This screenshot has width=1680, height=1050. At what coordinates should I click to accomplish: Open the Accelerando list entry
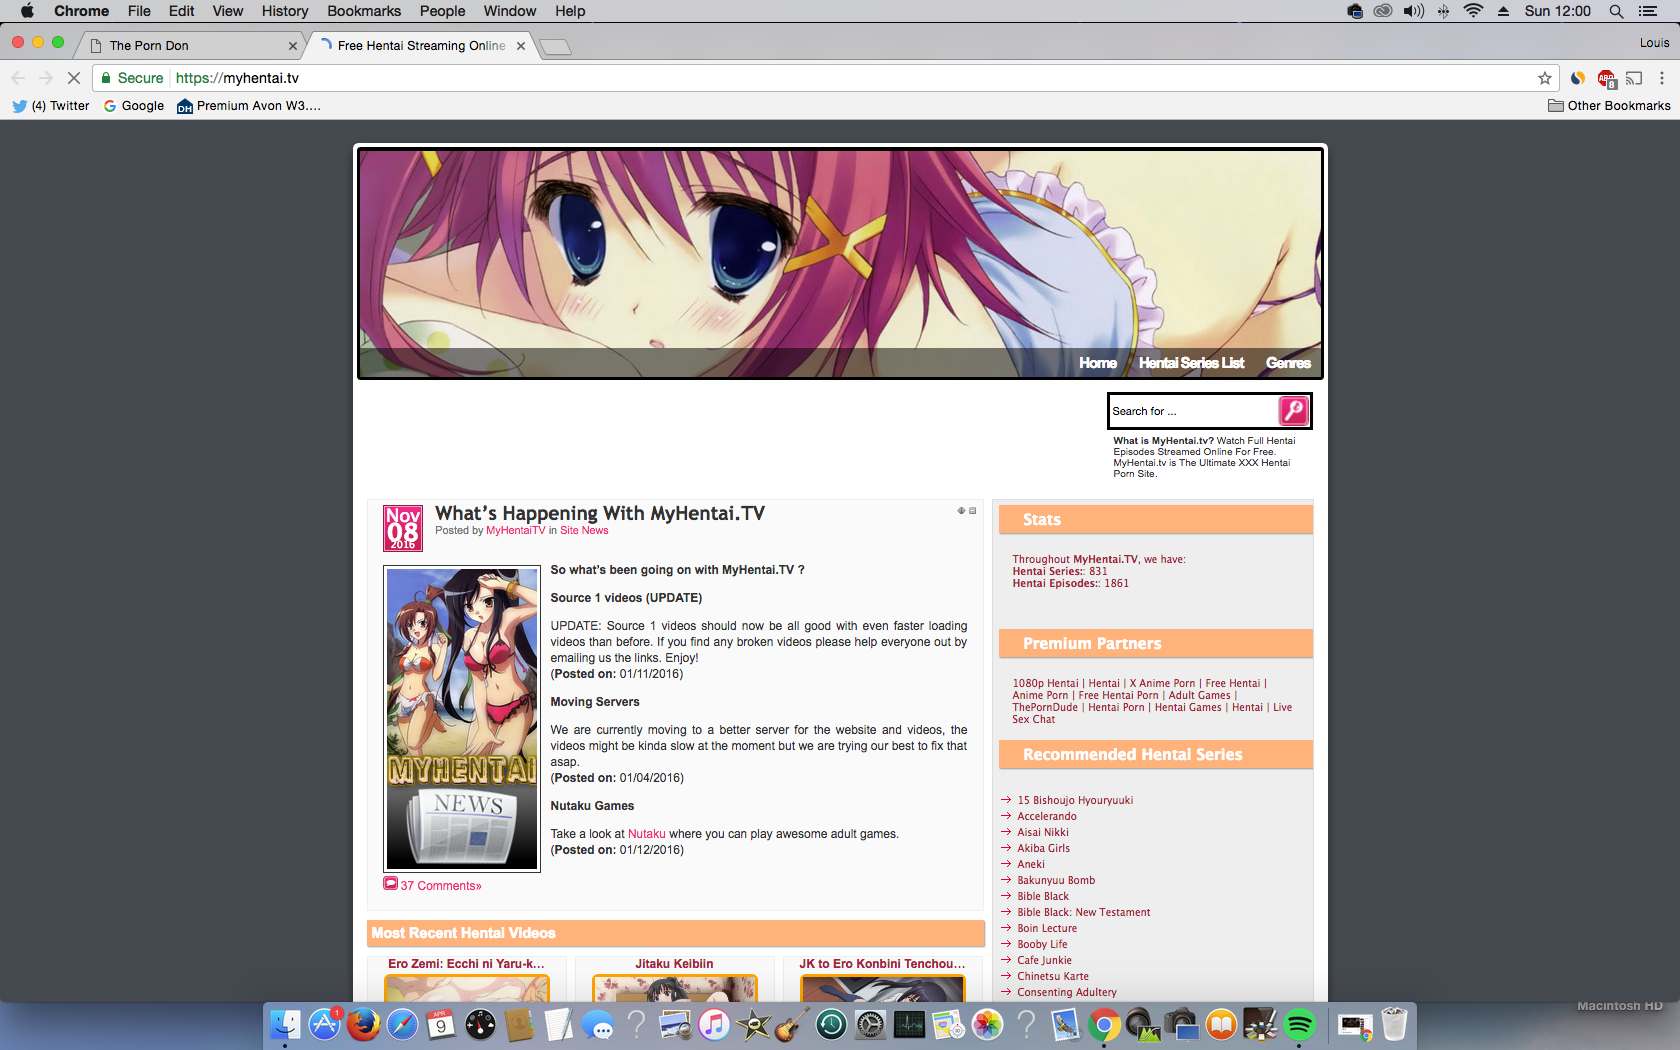pos(1047,817)
